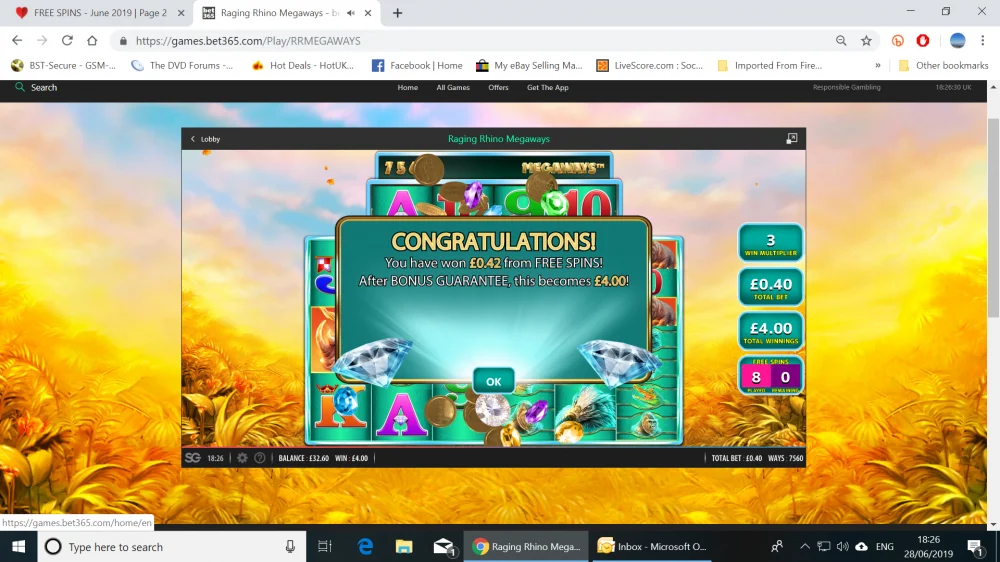Open the Offers menu
Screen dimensions: 1000x562
(x=498, y=87)
